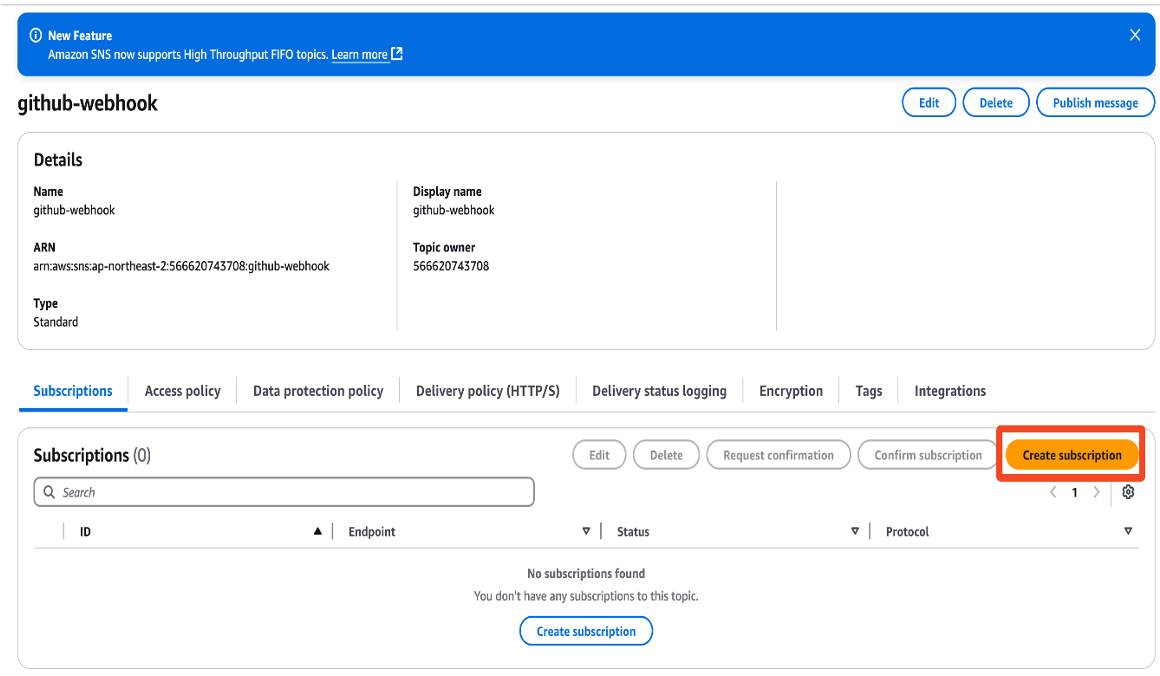Screen dimensions: 1160x676
Task: Follow the Learn more link
Action: coord(360,55)
